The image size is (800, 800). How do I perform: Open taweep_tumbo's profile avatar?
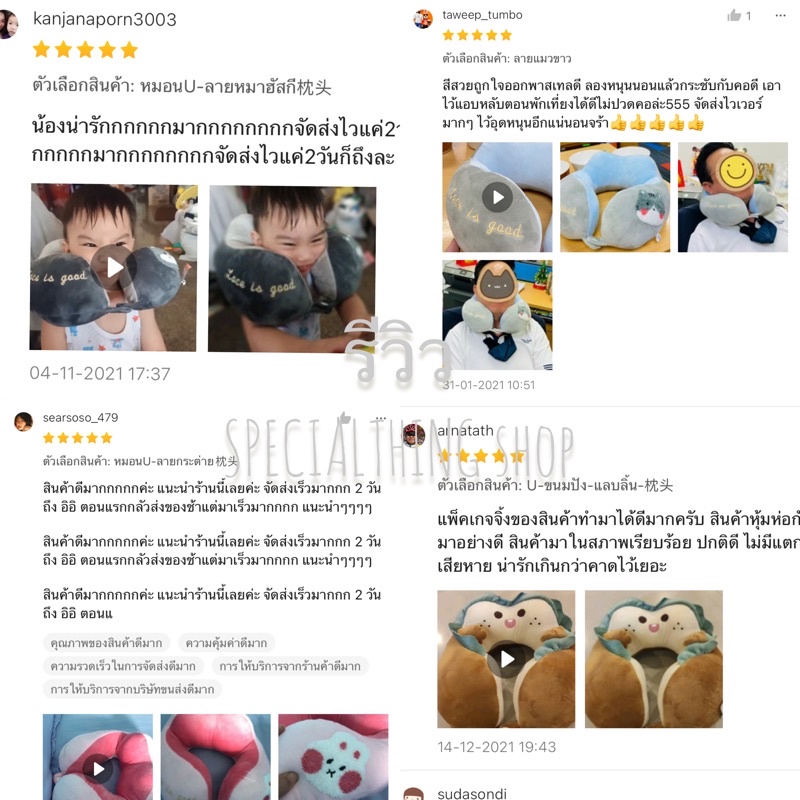(x=423, y=19)
